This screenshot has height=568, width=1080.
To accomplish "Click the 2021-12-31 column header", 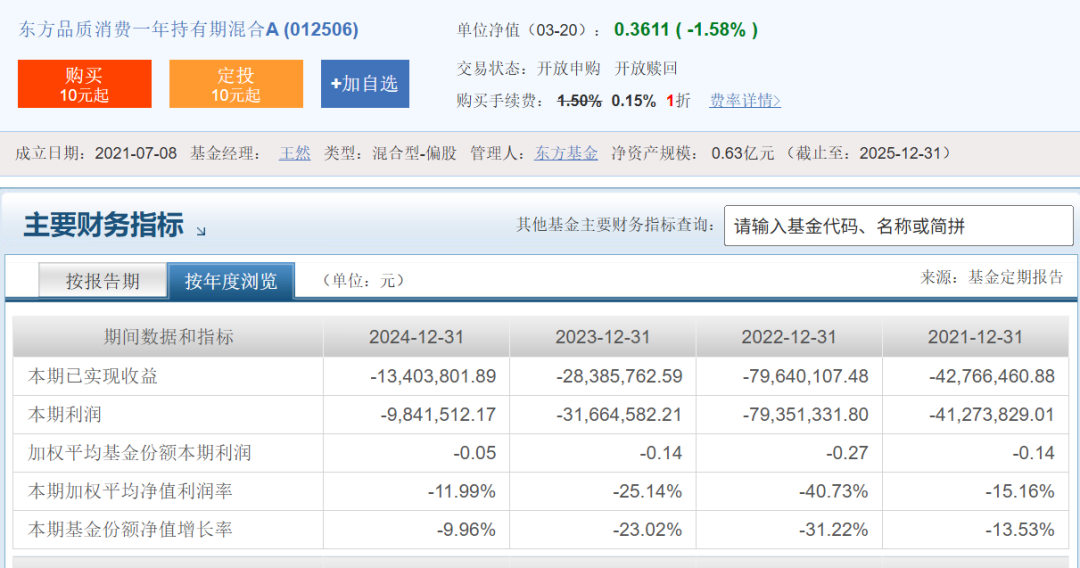I will coord(975,337).
